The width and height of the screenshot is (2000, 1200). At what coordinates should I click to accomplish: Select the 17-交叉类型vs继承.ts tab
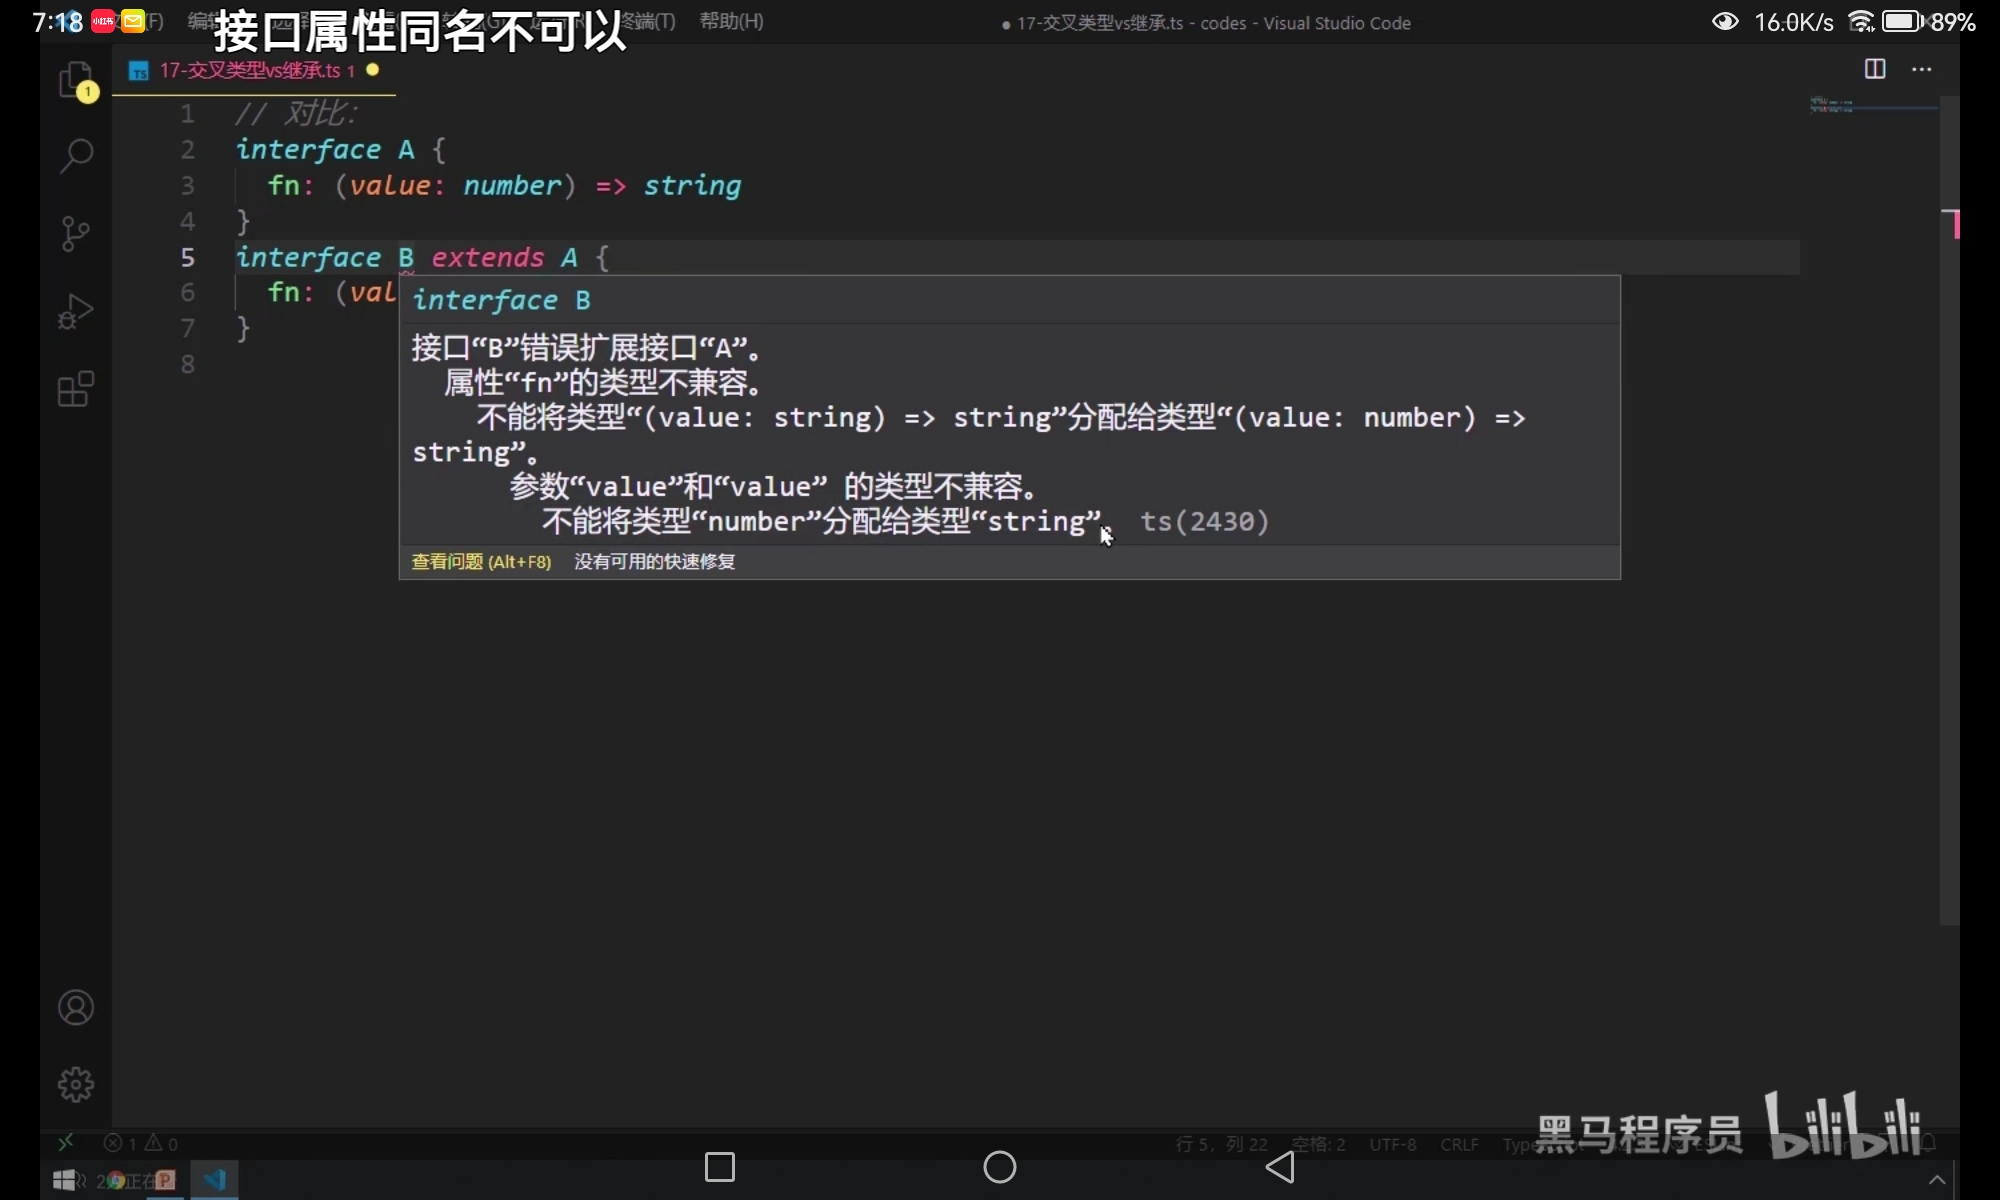[x=250, y=70]
